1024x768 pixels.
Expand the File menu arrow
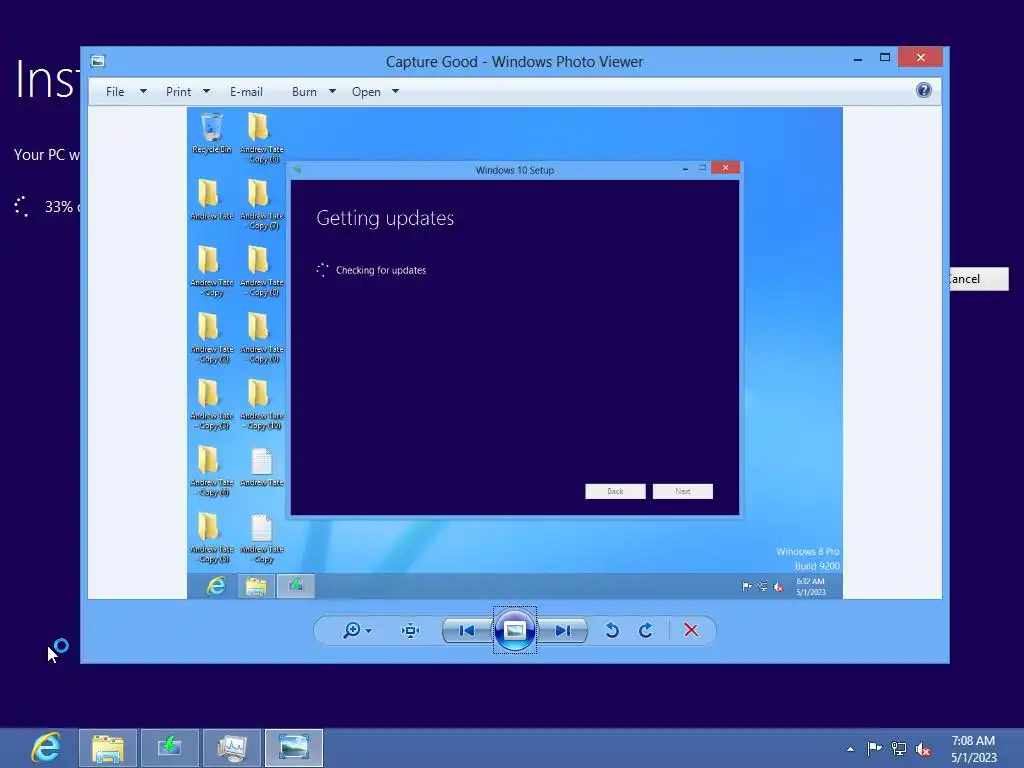click(x=143, y=91)
